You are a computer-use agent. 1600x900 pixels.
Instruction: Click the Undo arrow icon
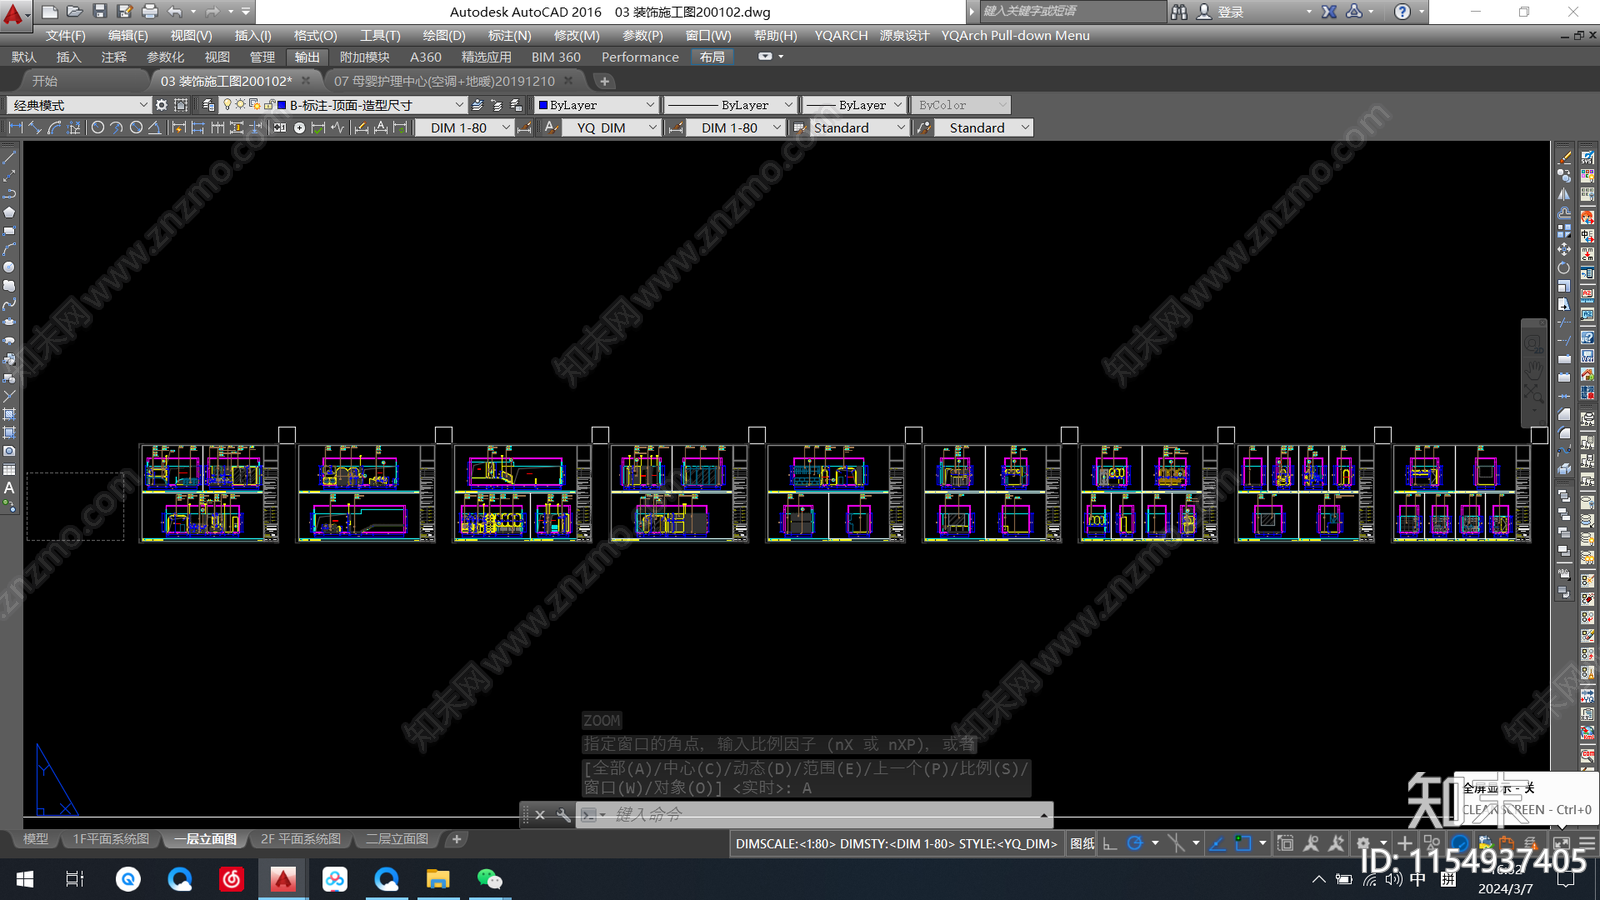[x=175, y=12]
